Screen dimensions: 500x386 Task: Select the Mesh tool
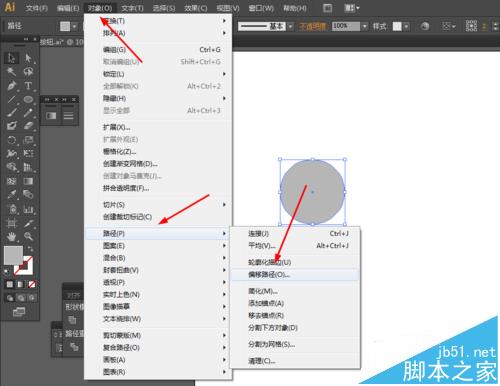tap(11, 181)
